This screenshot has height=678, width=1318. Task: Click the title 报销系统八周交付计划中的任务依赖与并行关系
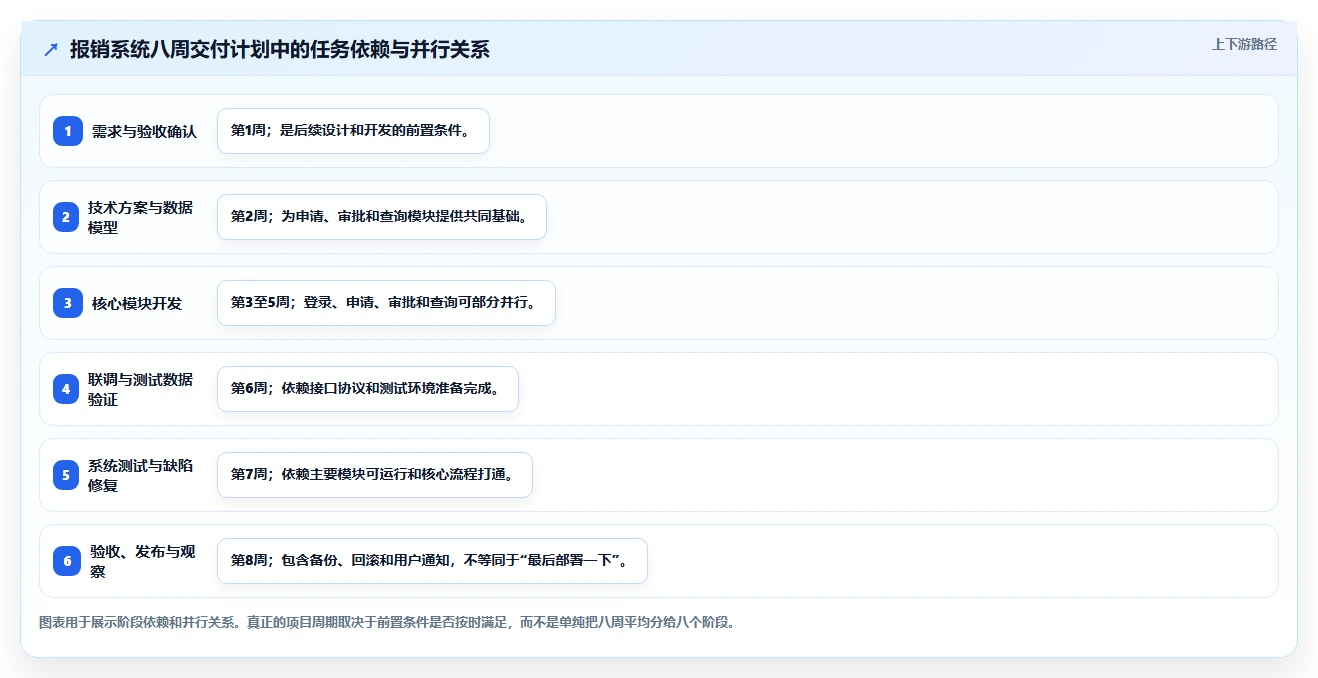click(280, 49)
